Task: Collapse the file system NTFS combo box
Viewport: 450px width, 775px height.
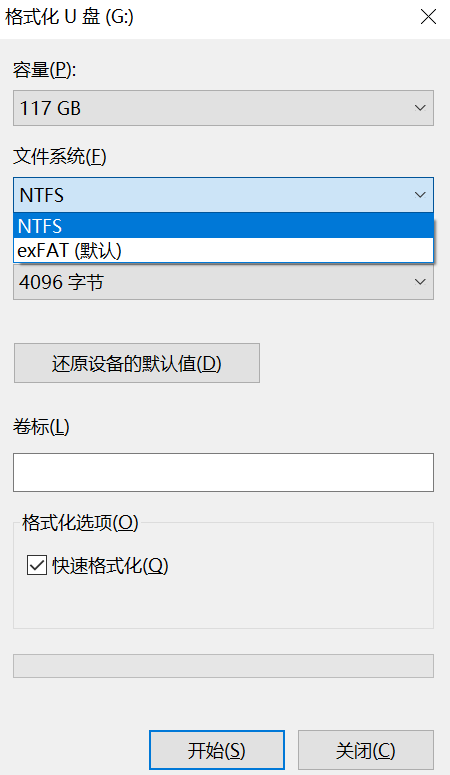Action: tap(224, 195)
